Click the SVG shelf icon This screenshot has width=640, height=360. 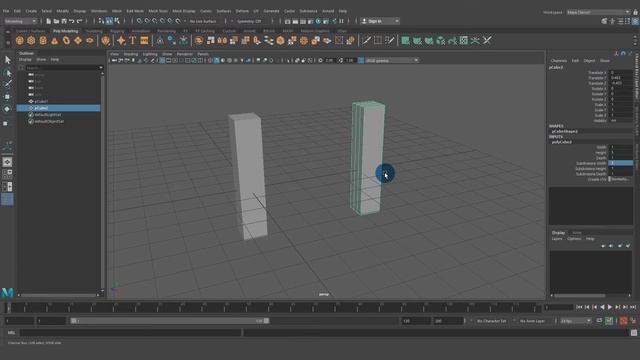pos(144,40)
